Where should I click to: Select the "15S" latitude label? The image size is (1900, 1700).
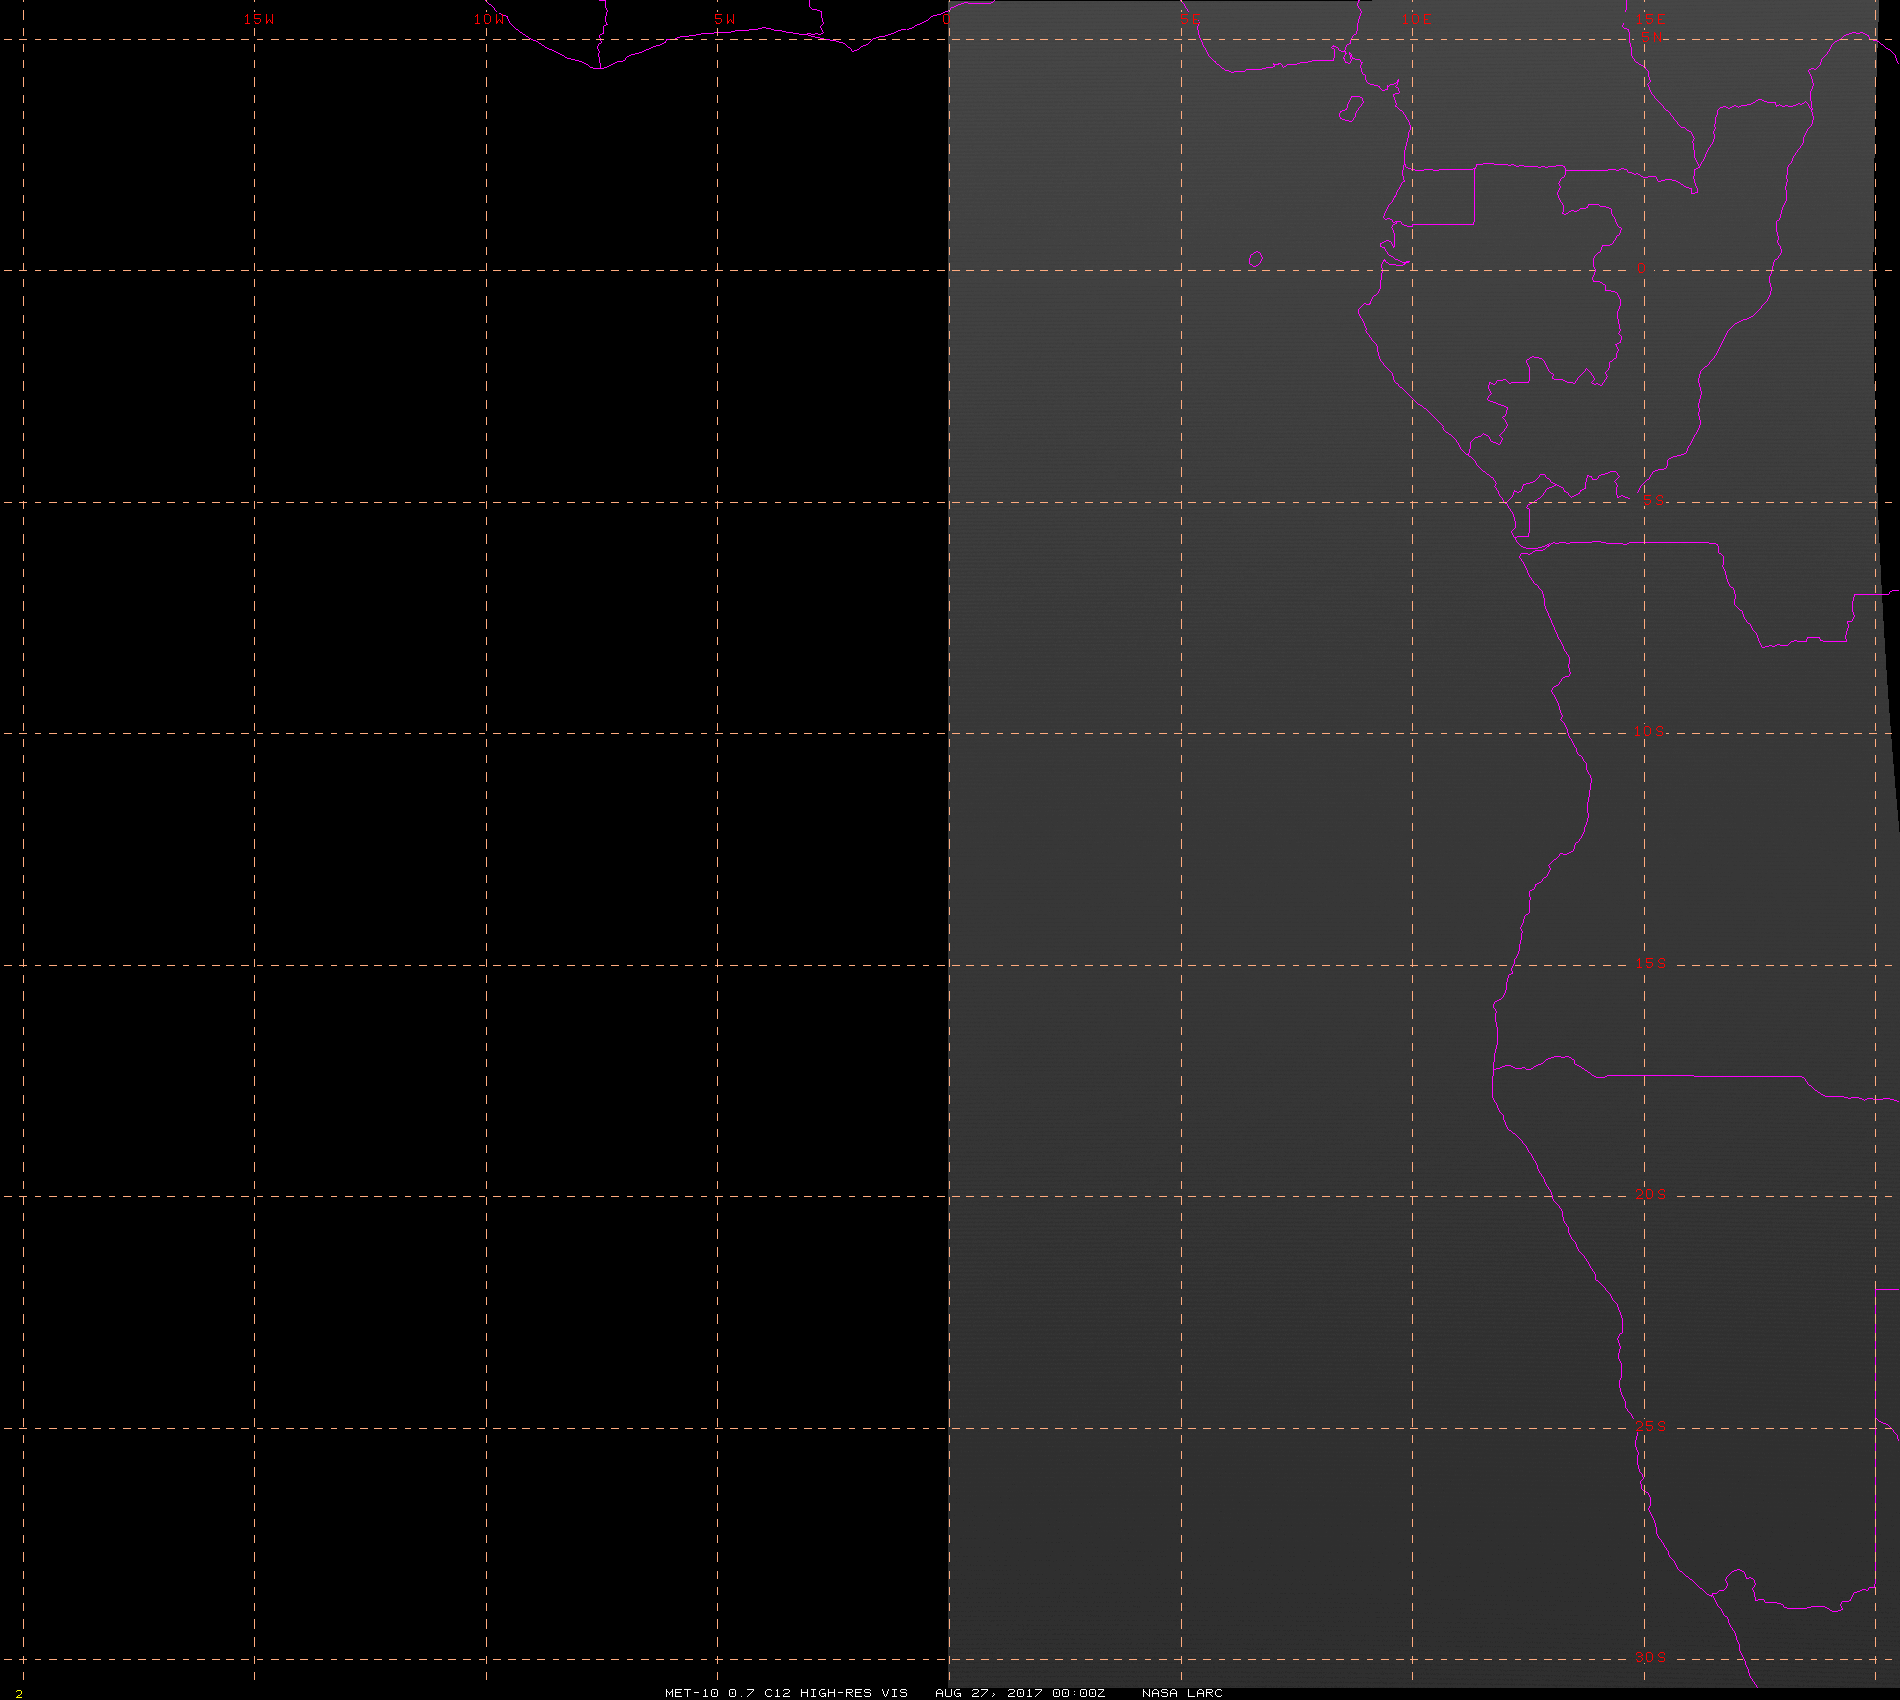click(1651, 963)
